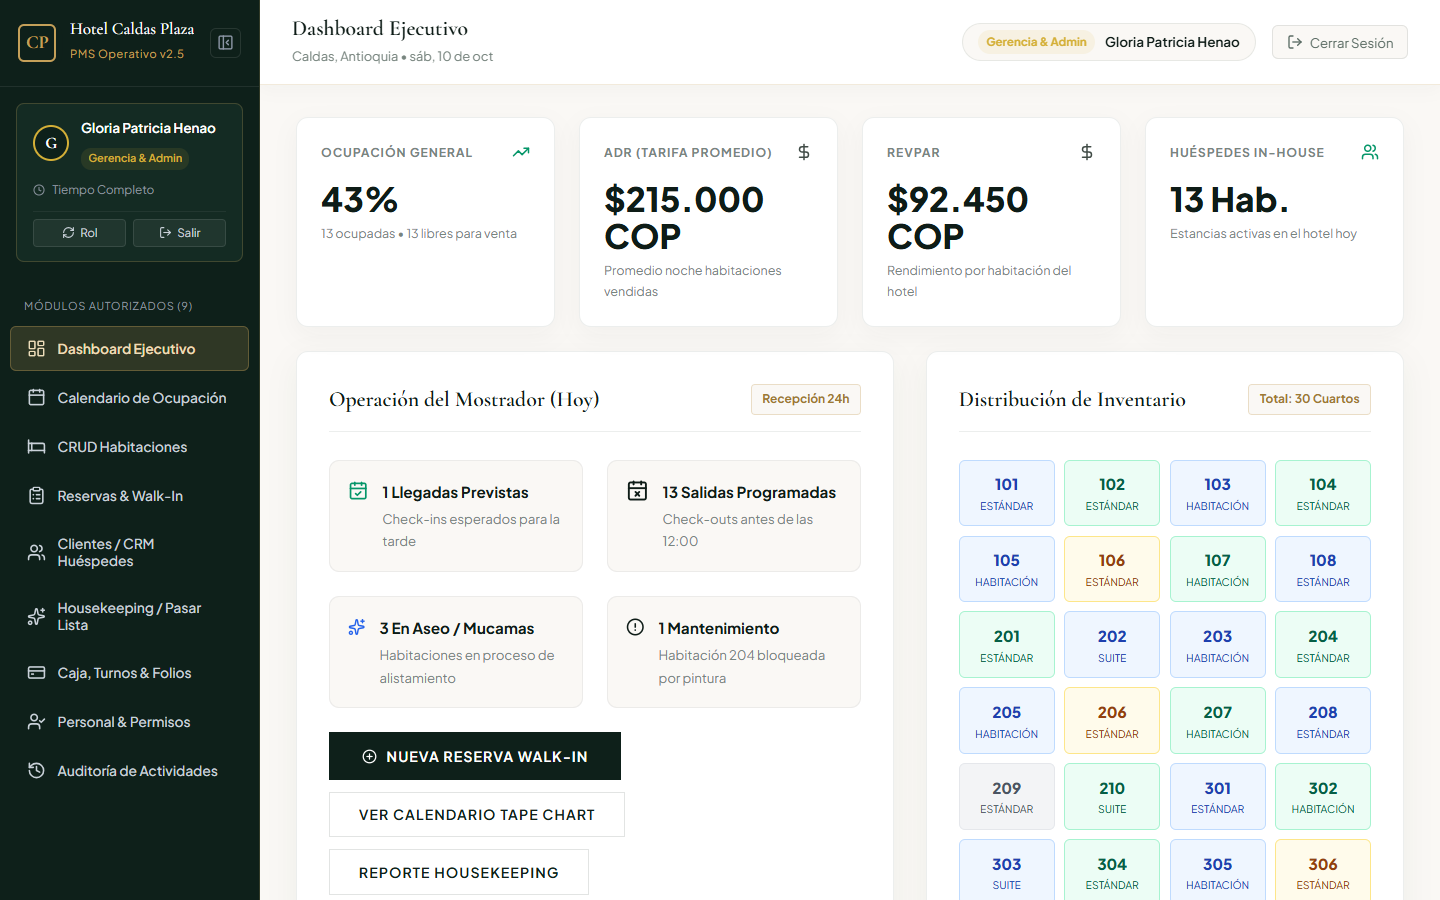Open Caja, Turnos & Folios
1440x900 pixels.
pyautogui.click(x=129, y=673)
